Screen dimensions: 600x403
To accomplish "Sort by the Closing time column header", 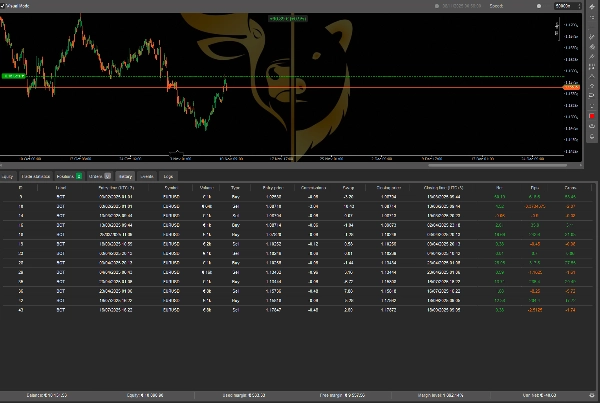I will (443, 188).
